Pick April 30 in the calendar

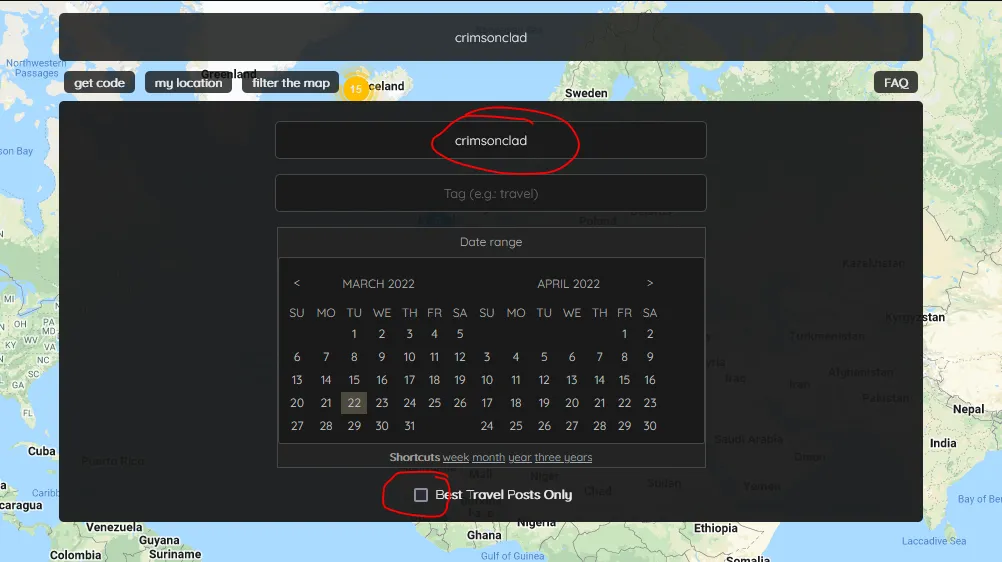point(650,426)
